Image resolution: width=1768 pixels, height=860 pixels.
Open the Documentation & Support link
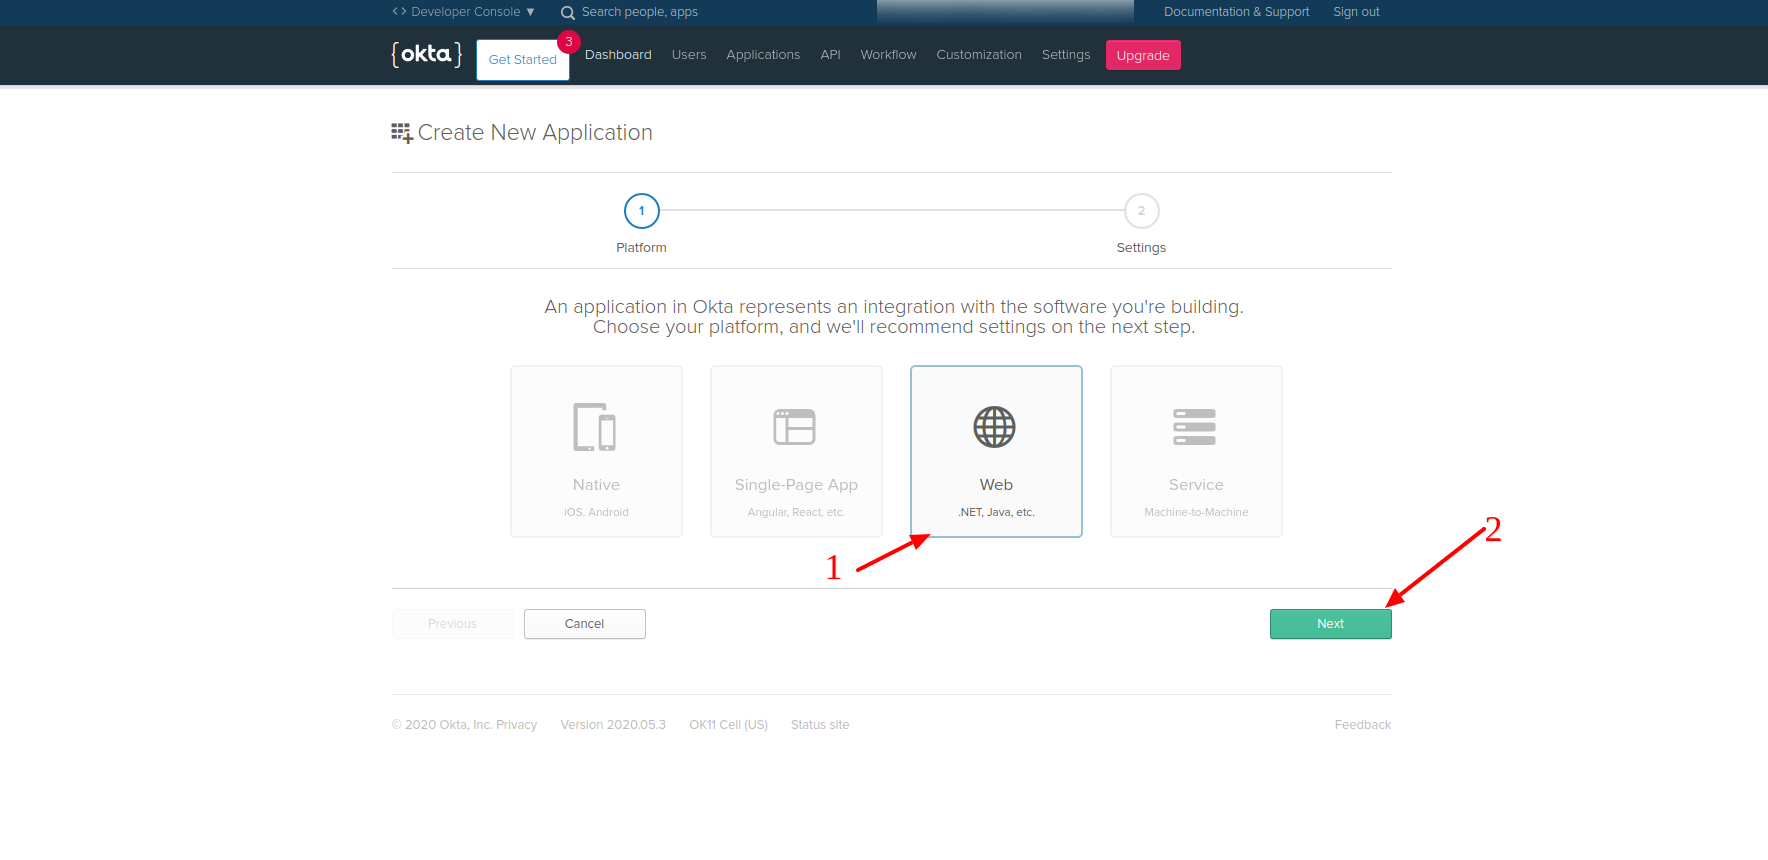click(1236, 12)
